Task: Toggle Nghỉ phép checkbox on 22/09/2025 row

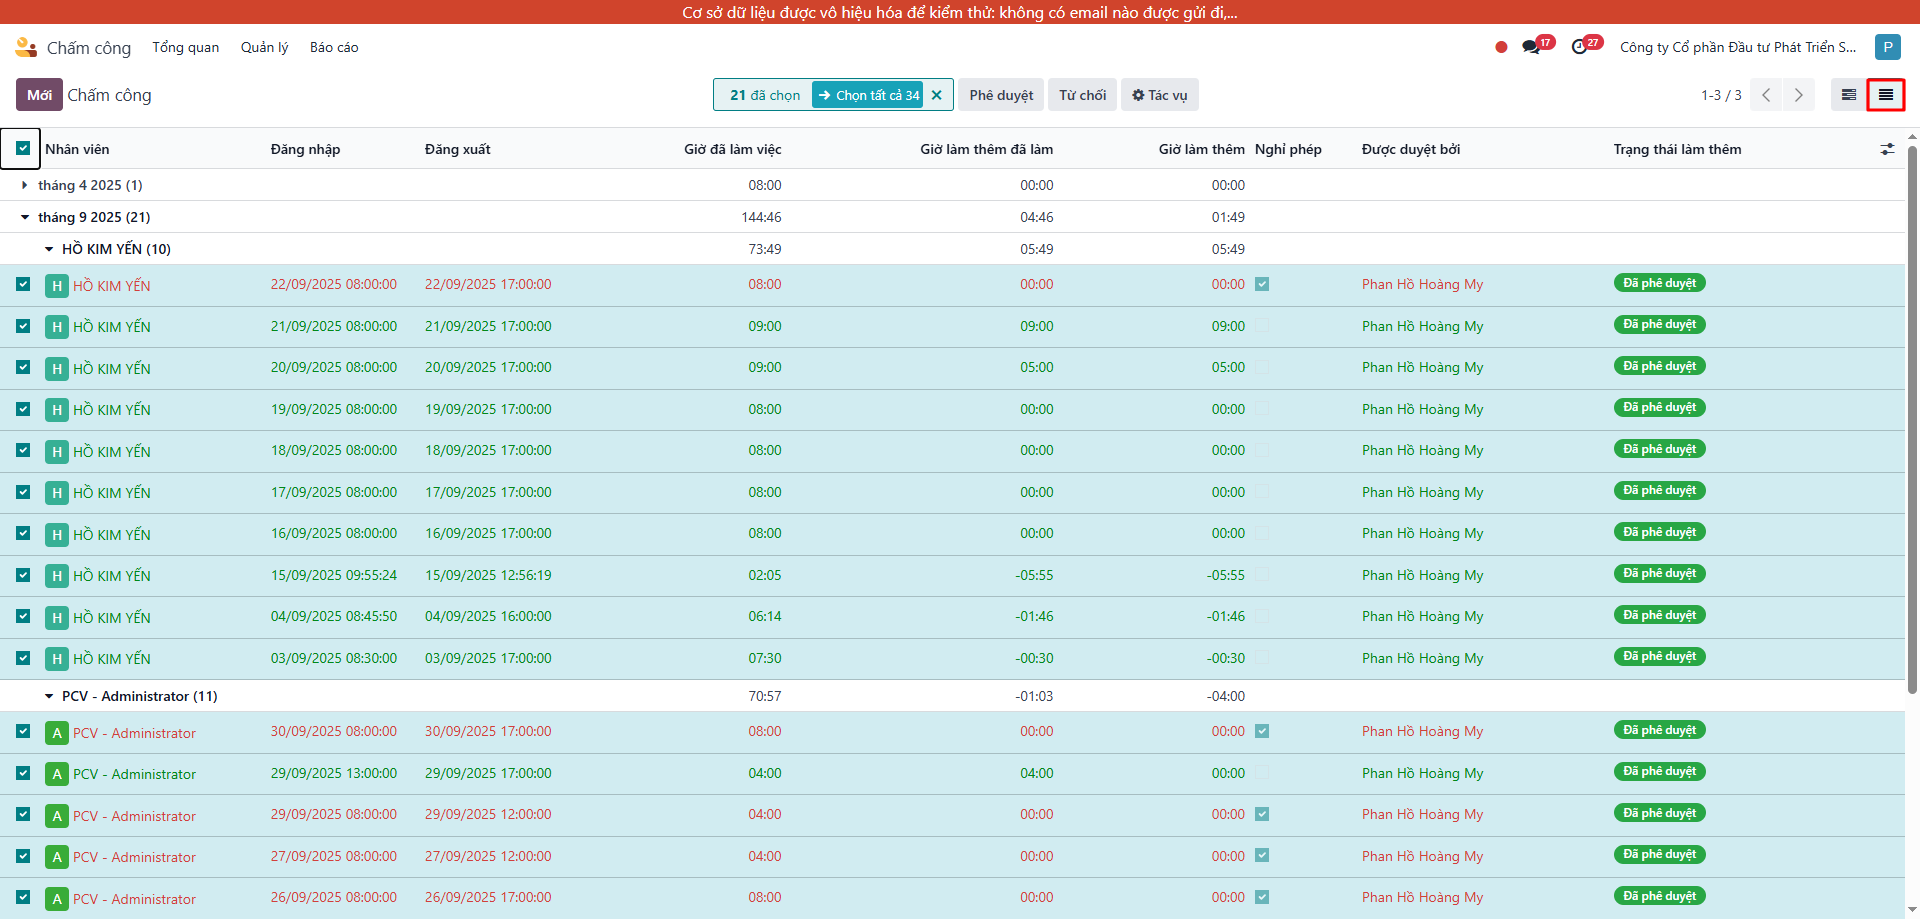Action: (1262, 284)
